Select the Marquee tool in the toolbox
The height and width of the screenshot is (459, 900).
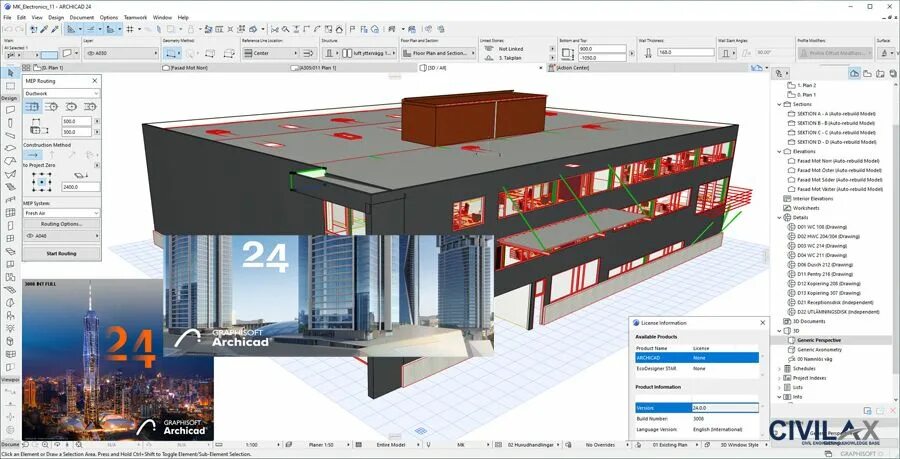(10, 86)
